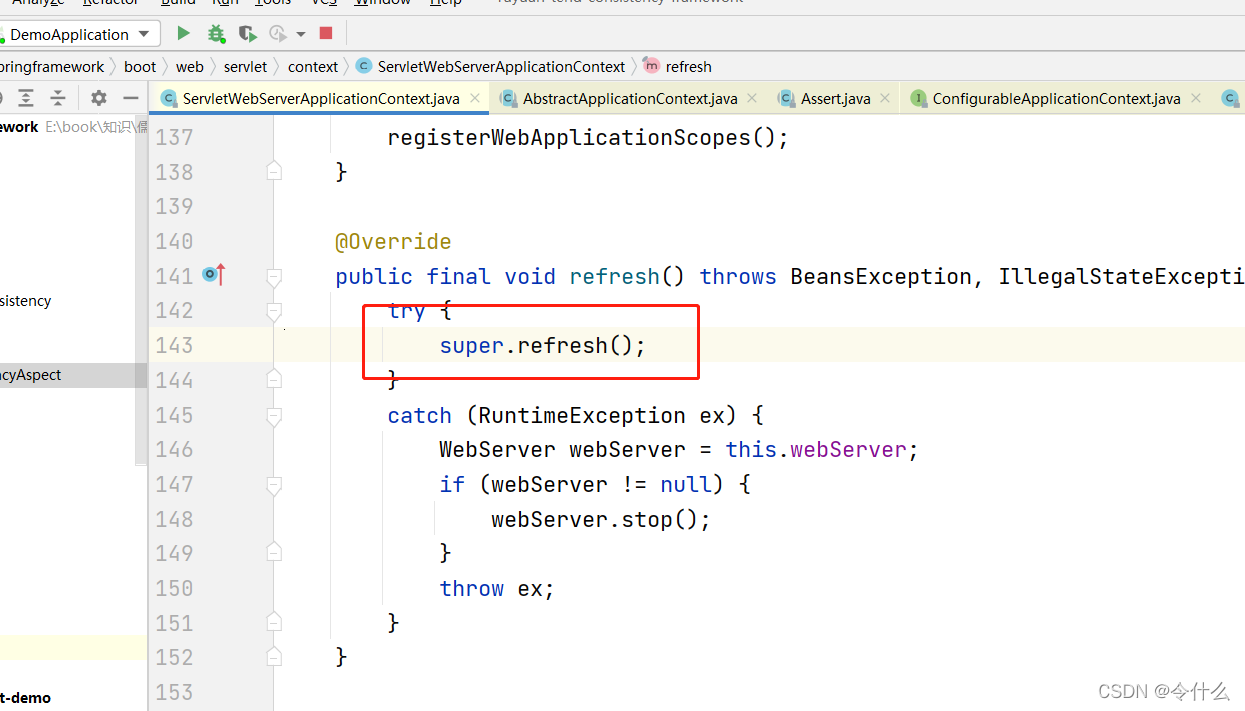Open the DemoApplication run configuration dropdown
1245x711 pixels.
point(79,34)
